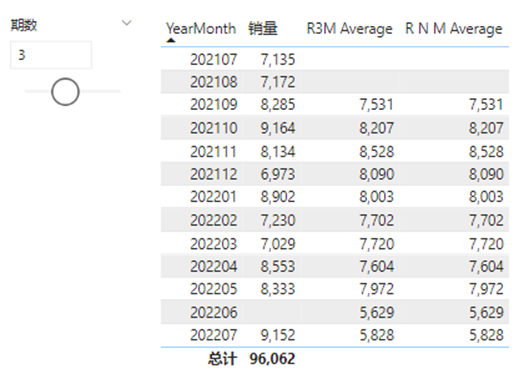Click R3M Average value for 202109

tap(376, 105)
